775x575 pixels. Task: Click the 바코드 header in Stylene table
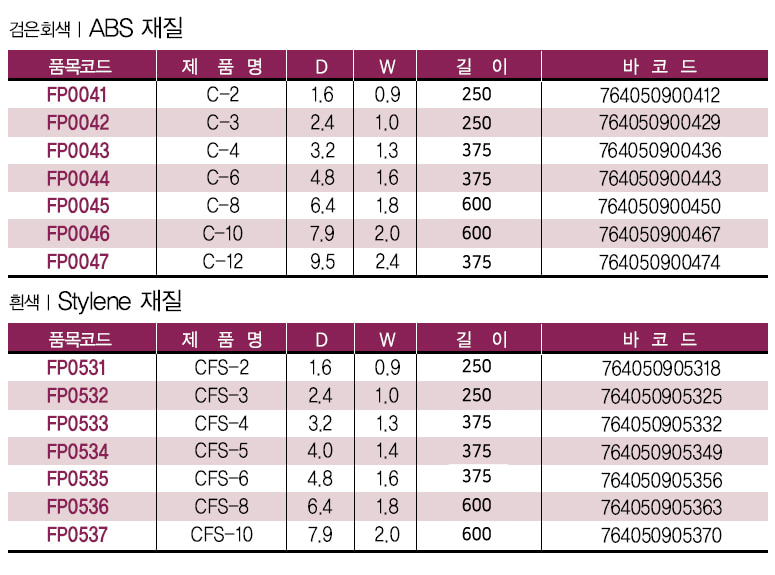(660, 339)
